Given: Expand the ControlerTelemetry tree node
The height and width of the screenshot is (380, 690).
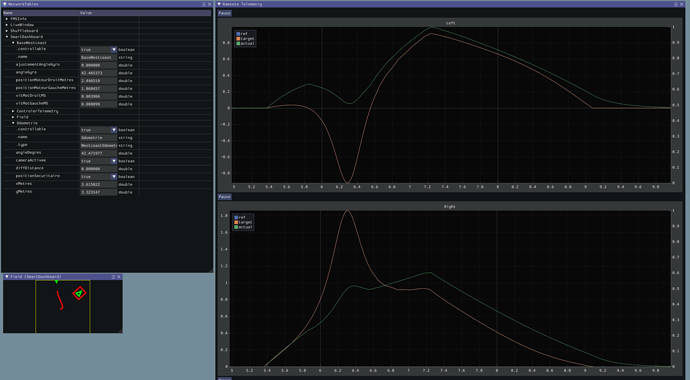Looking at the screenshot, I should pos(13,111).
